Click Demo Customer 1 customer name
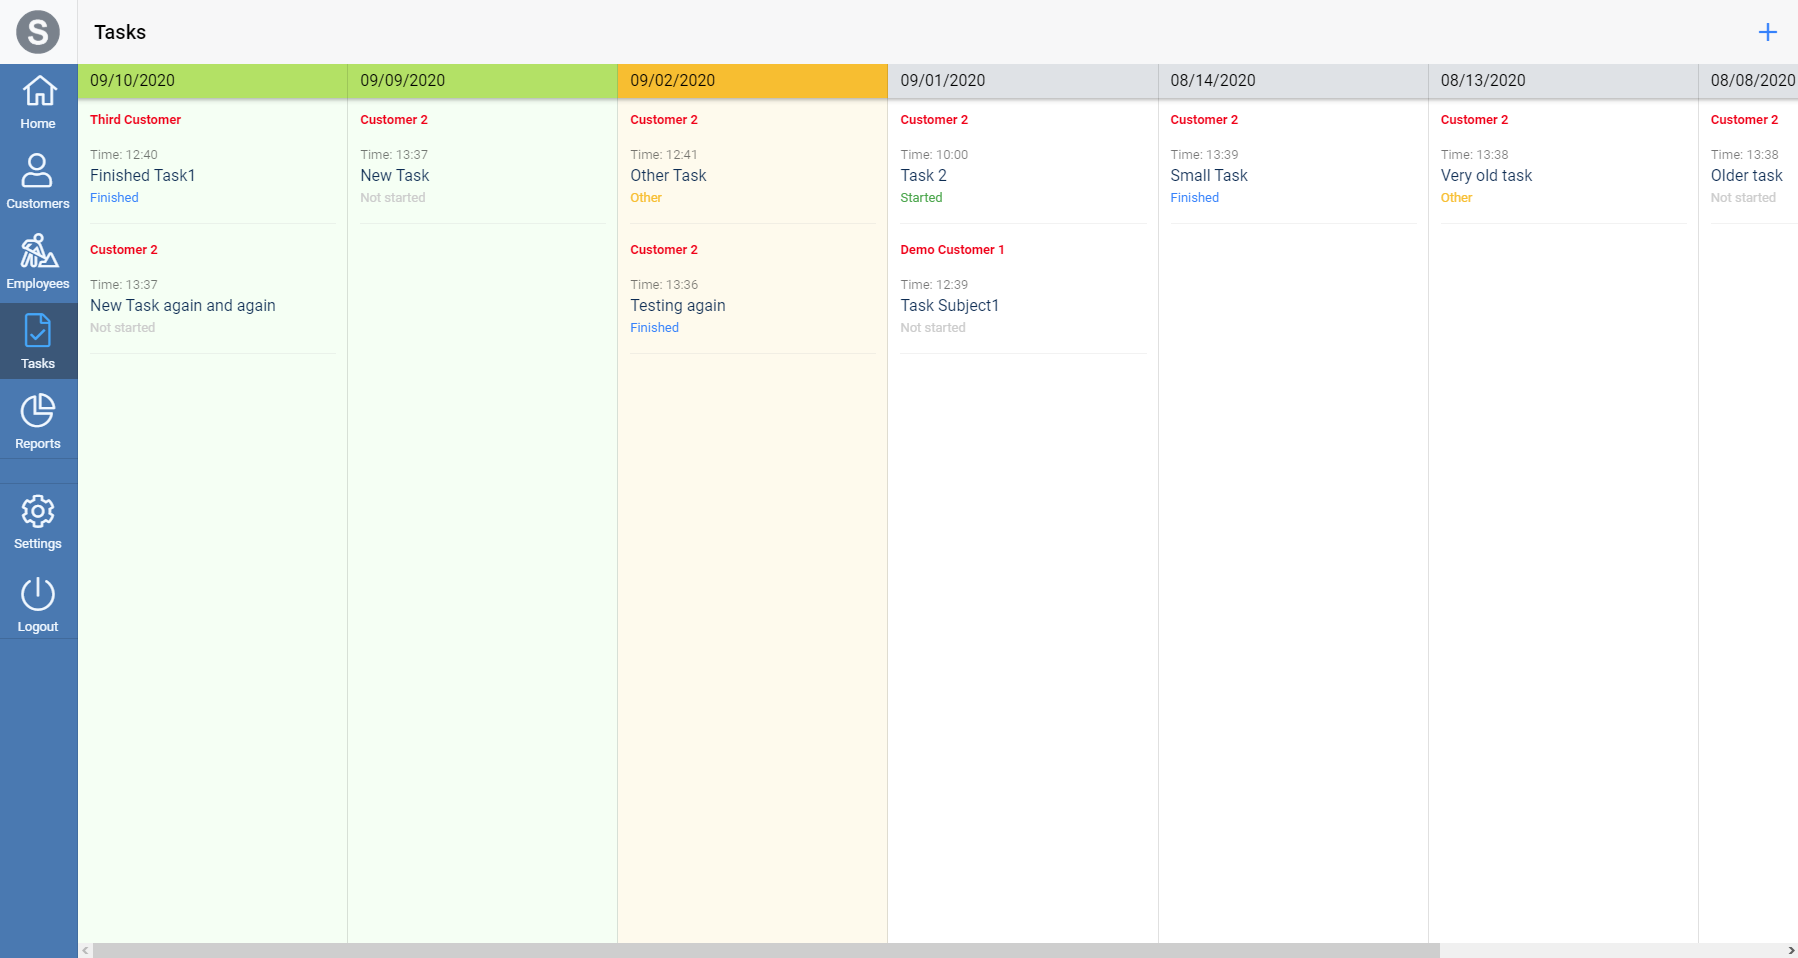The width and height of the screenshot is (1798, 958). click(x=952, y=250)
